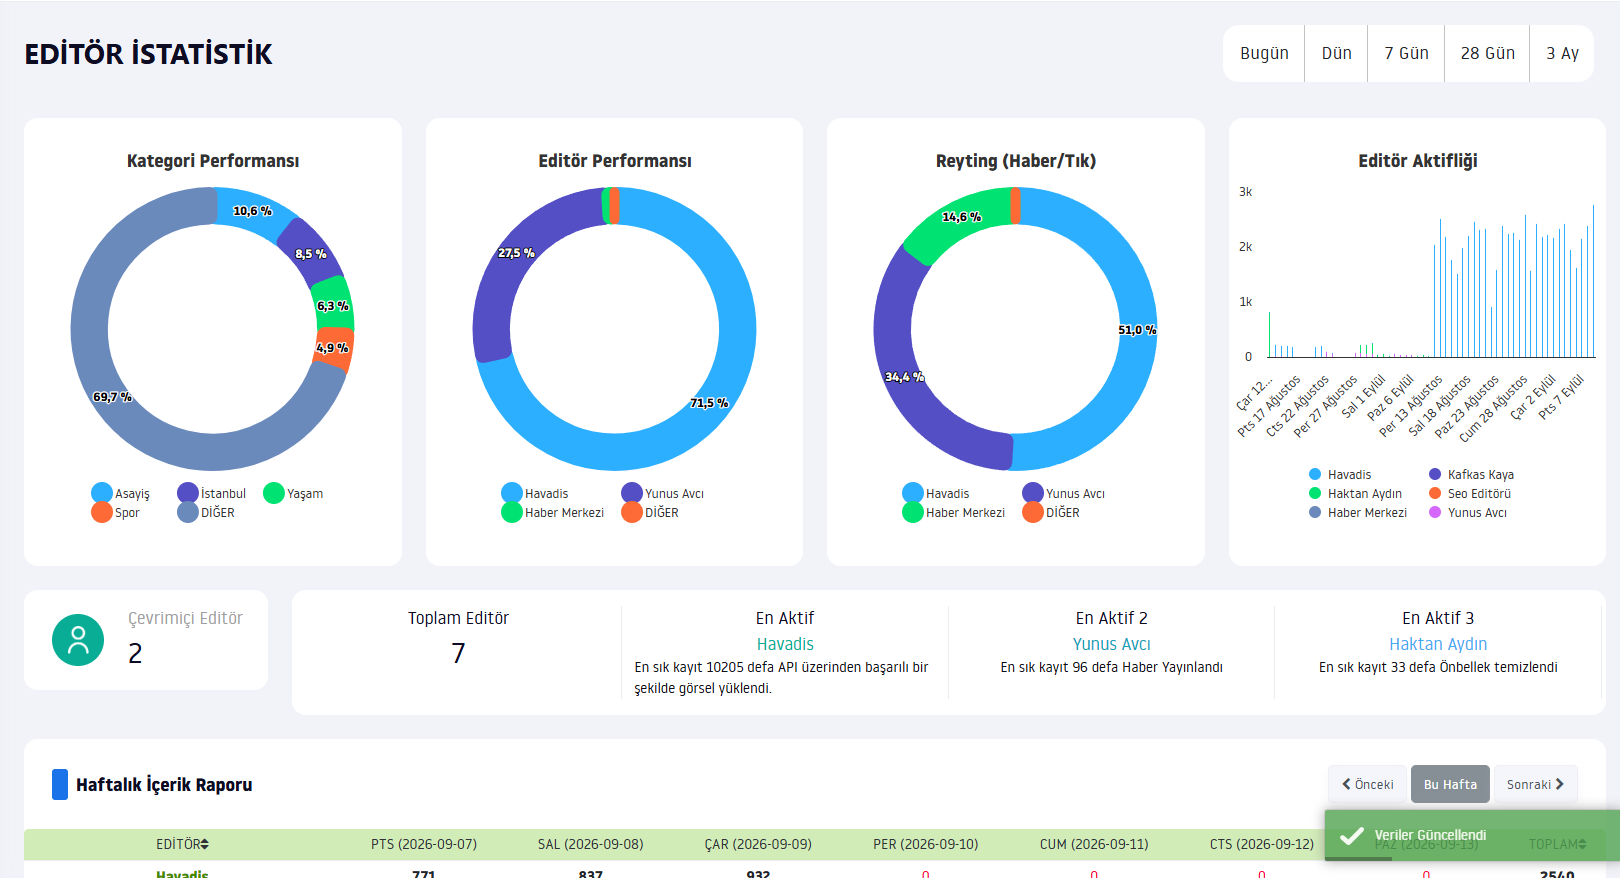The width and height of the screenshot is (1620, 878).
Task: Switch to the Dün time range
Action: pos(1336,53)
